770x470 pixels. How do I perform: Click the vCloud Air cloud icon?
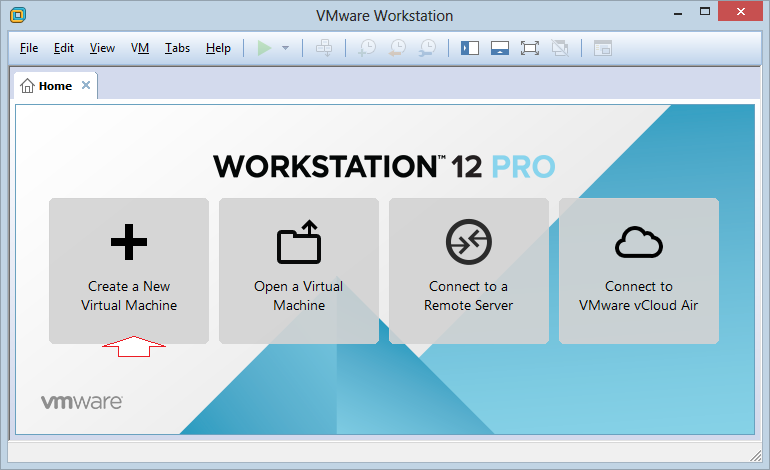[x=639, y=242]
